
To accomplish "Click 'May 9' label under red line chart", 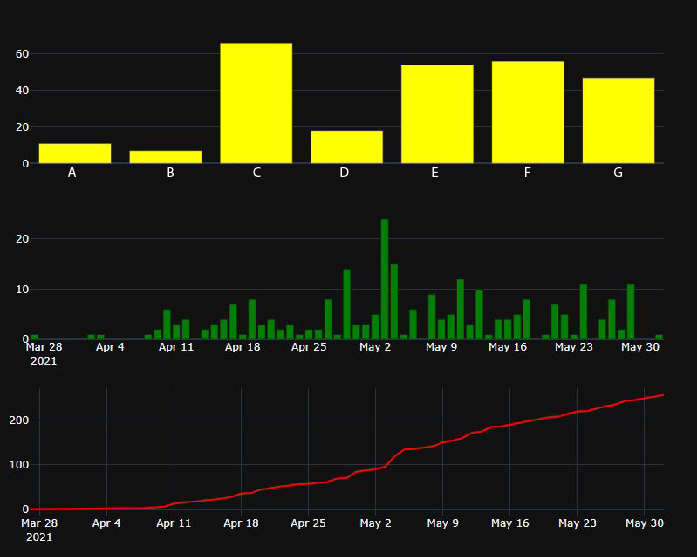I will (x=443, y=523).
